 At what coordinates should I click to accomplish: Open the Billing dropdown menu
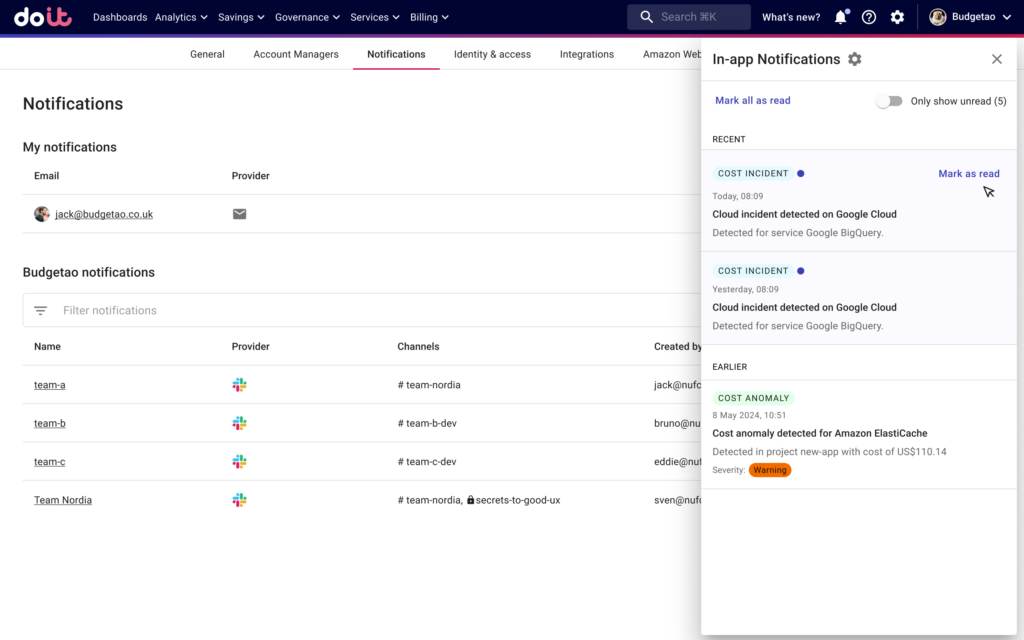[429, 17]
